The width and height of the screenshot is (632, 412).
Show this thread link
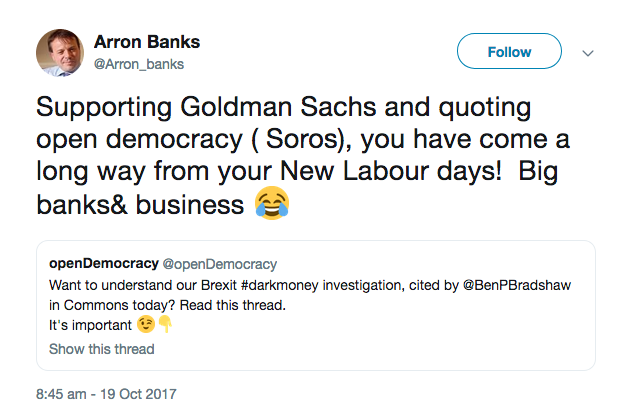click(x=102, y=349)
